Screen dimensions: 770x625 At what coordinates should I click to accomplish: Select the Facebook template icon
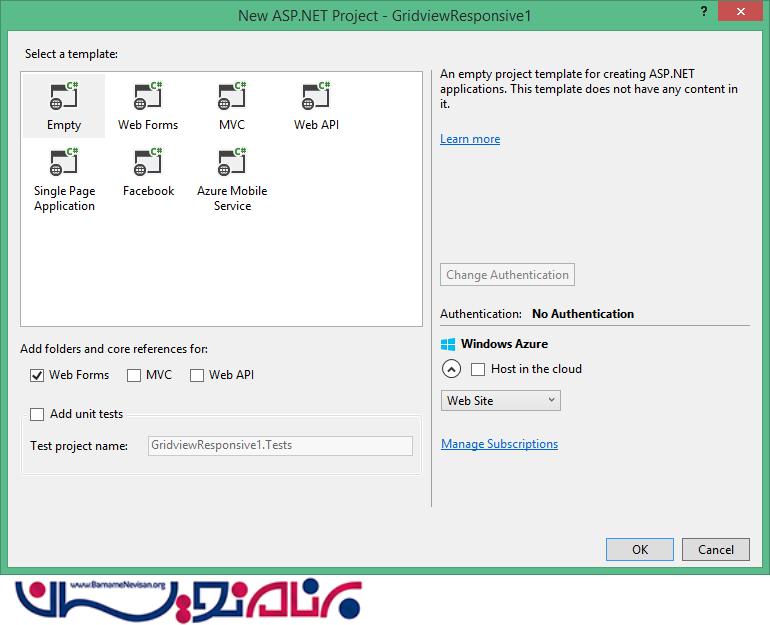click(147, 163)
